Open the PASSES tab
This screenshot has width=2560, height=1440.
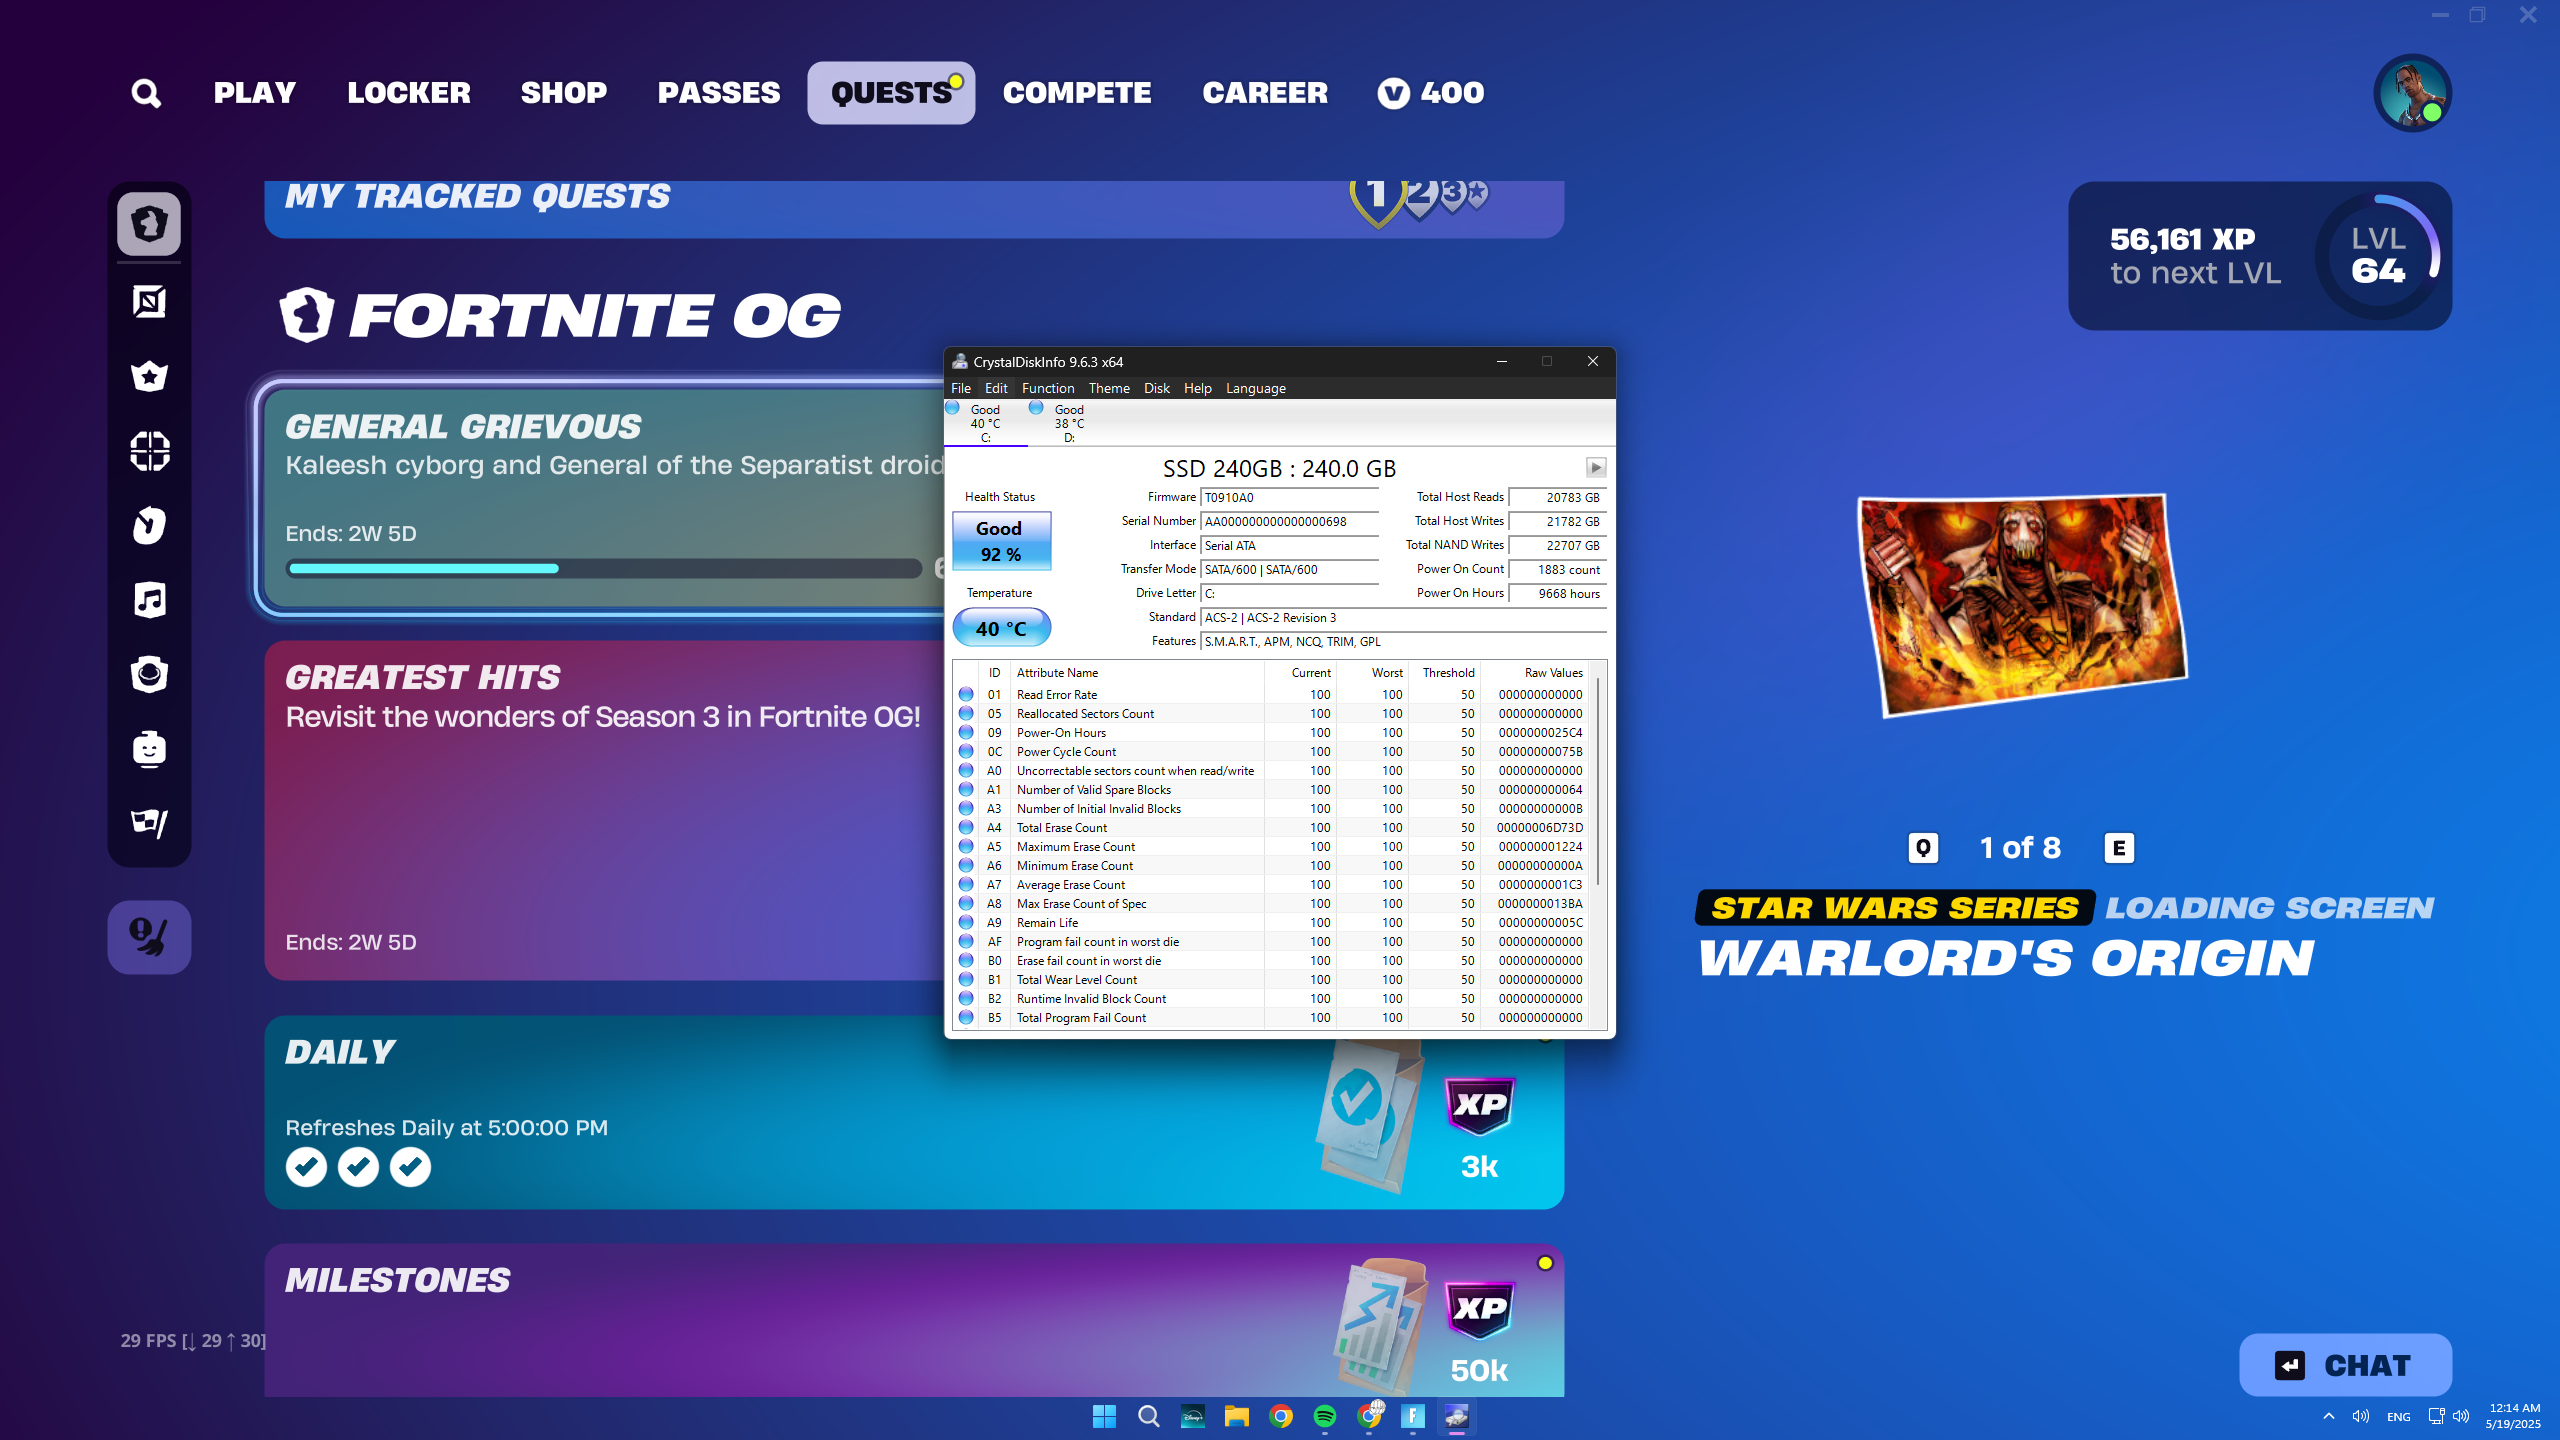(x=718, y=93)
